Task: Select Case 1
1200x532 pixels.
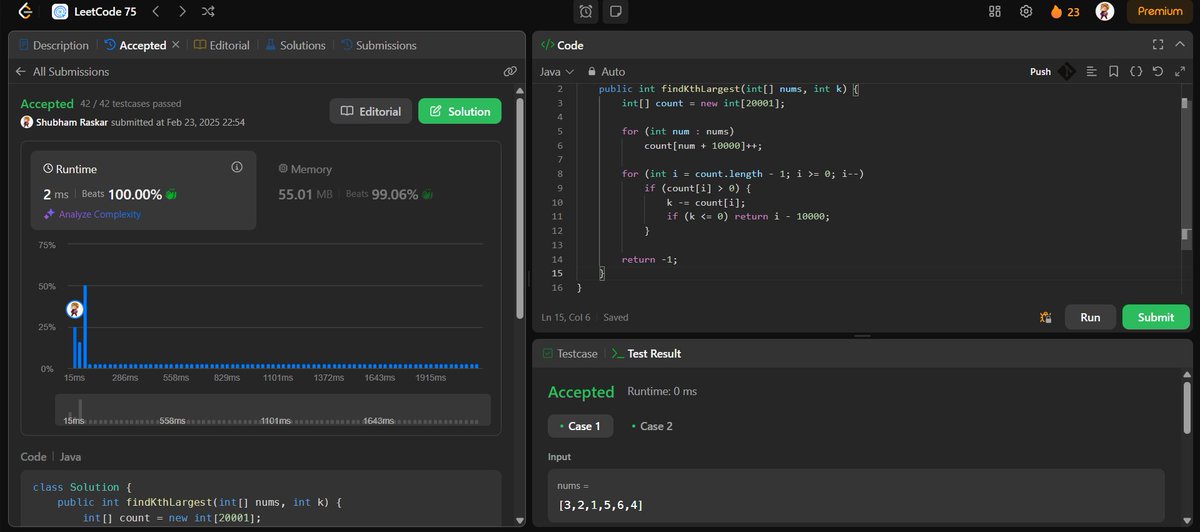Action: (580, 426)
